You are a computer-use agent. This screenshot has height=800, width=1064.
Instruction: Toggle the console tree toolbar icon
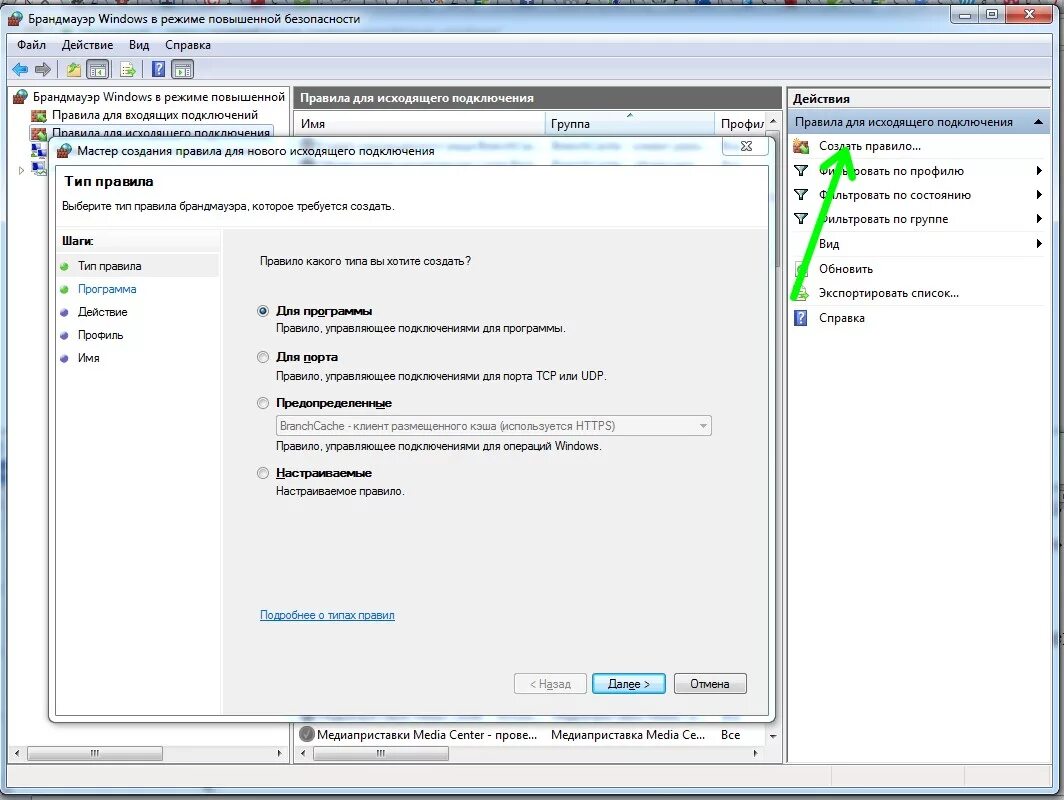point(98,69)
